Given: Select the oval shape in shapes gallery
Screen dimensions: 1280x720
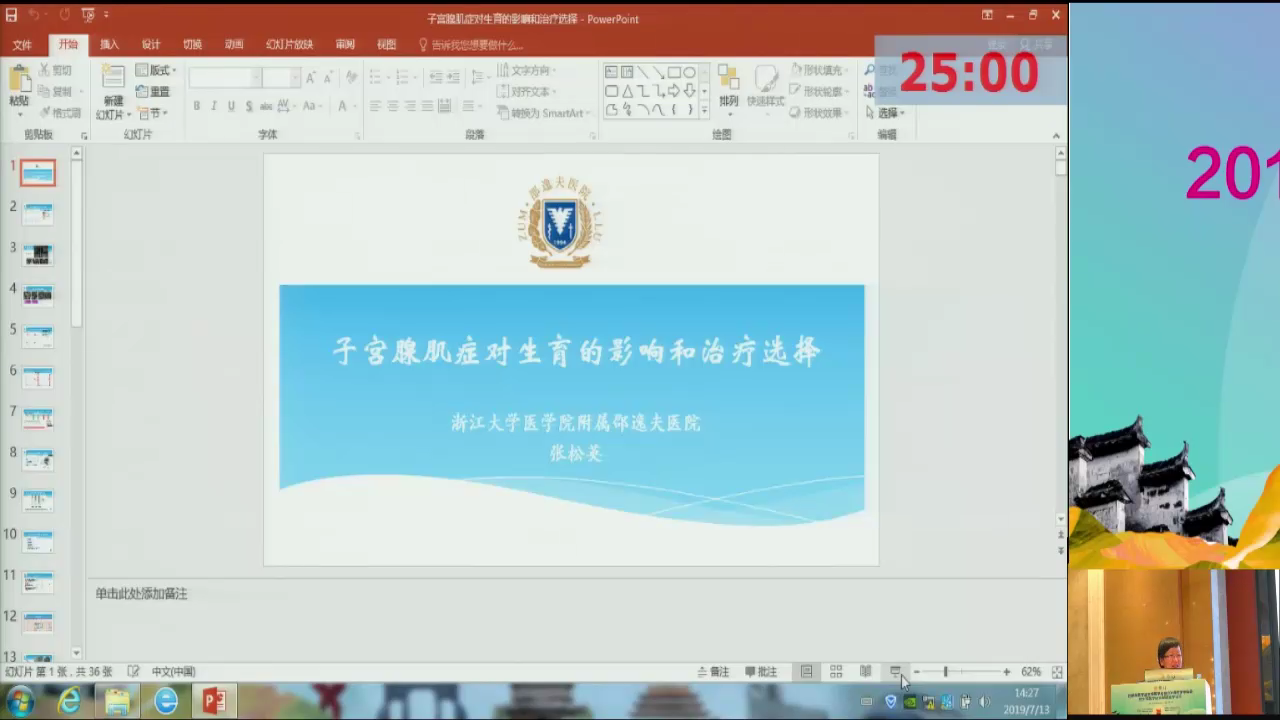Looking at the screenshot, I should pos(690,72).
